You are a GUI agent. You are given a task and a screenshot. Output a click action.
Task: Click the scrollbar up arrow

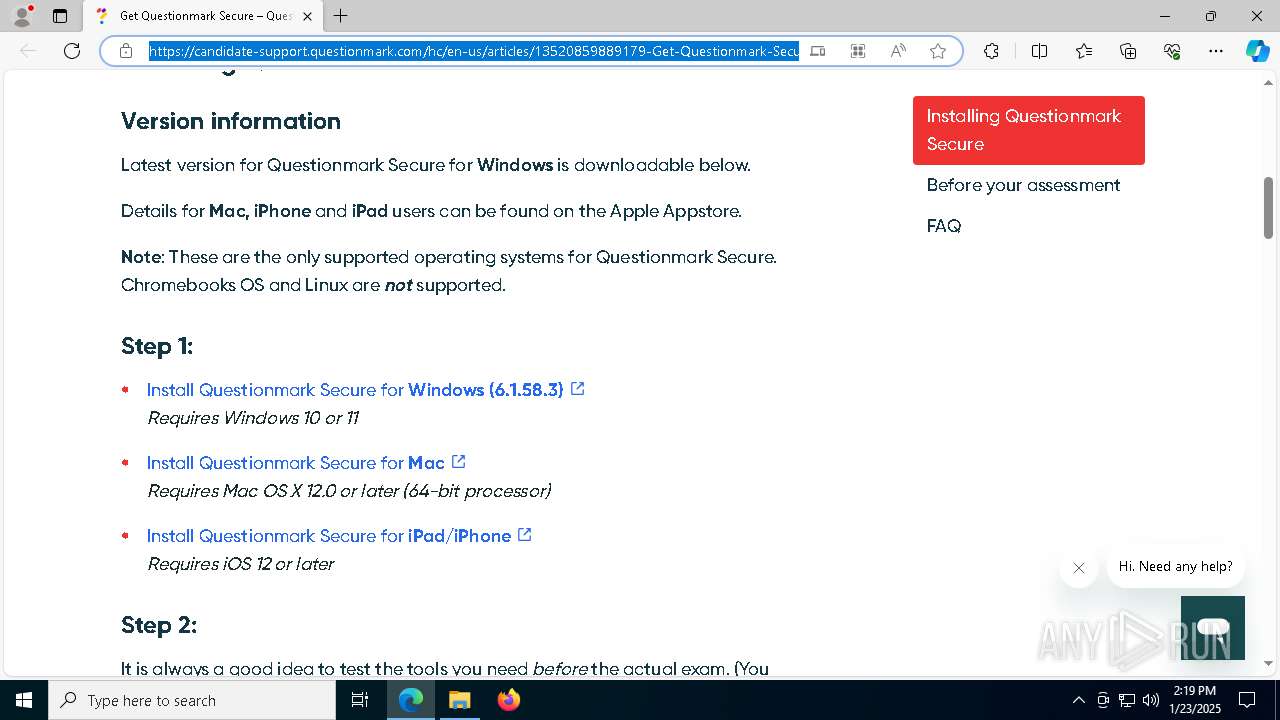pos(1268,81)
